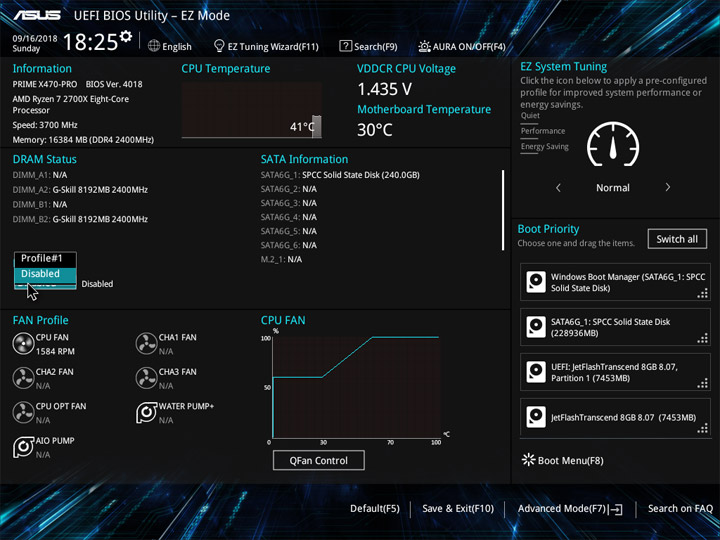Click the SATA6G_1 SPCC disk icon in Boot Priority
This screenshot has width=720, height=540.
click(536, 327)
